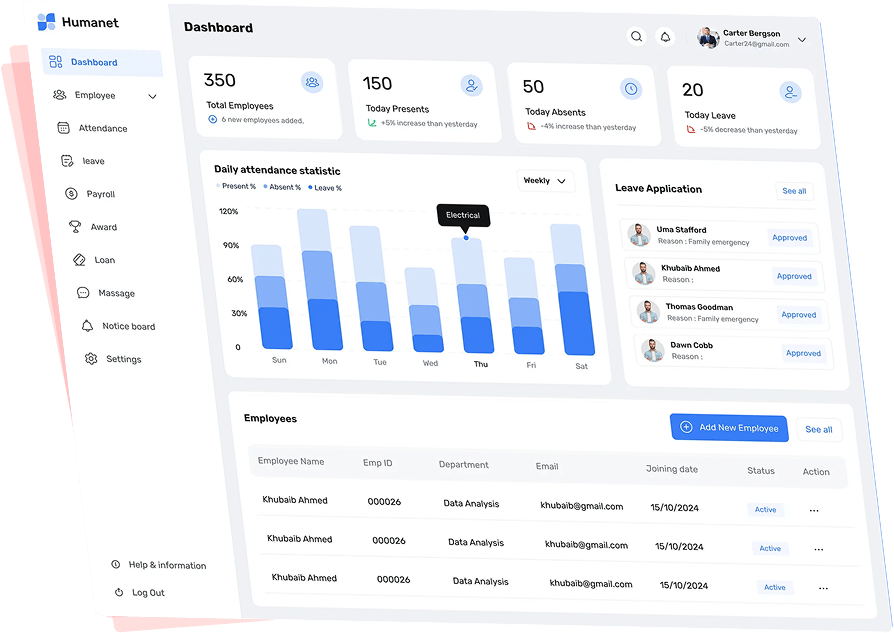The width and height of the screenshot is (894, 633).
Task: Open the Weekly period dropdown
Action: point(546,181)
